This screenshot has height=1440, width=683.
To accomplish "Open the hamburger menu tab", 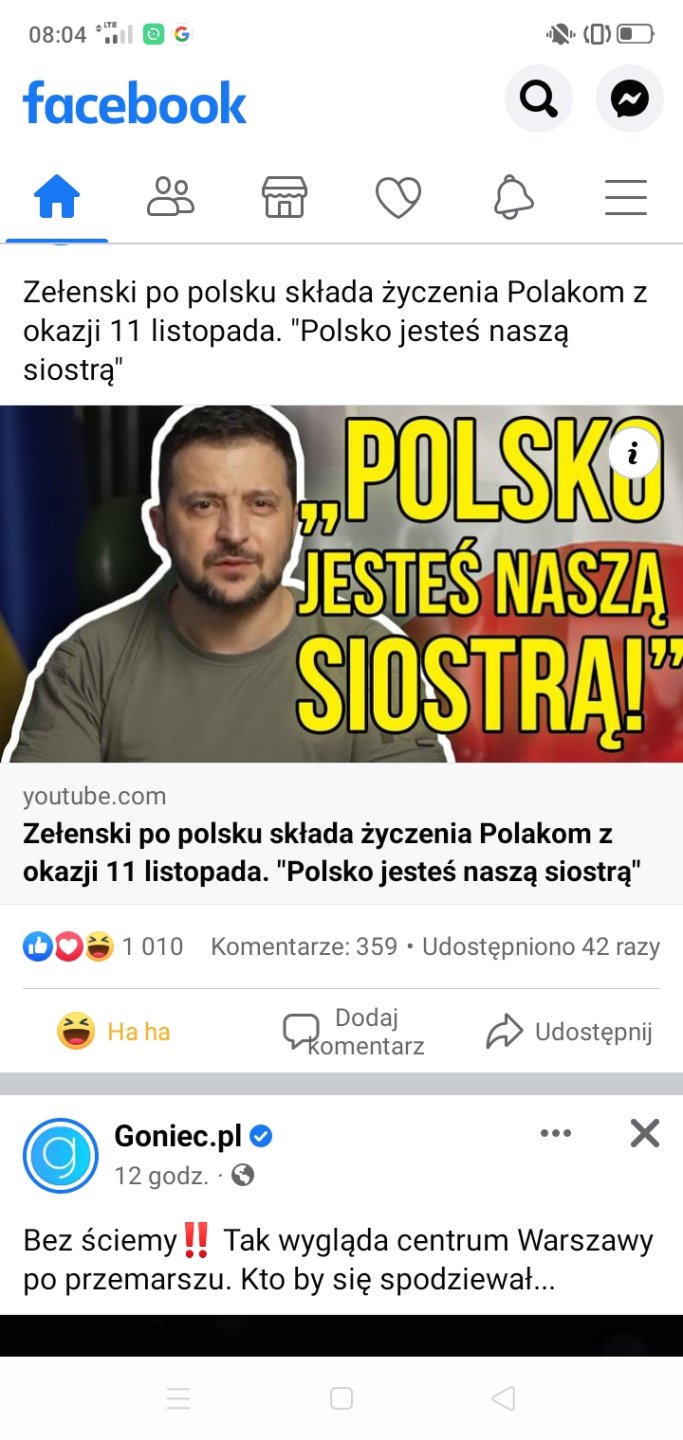I will tap(626, 197).
